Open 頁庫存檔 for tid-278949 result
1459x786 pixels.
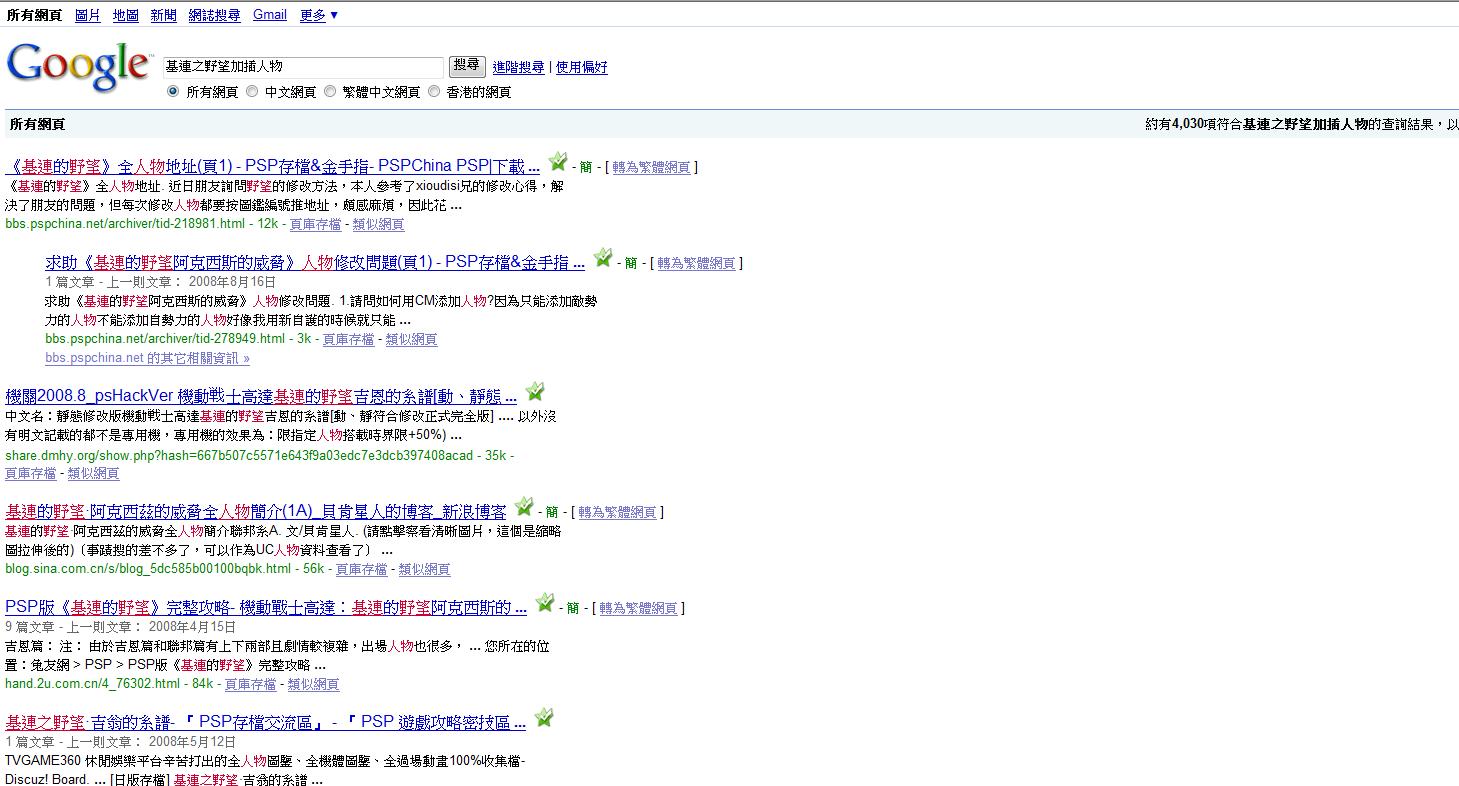click(x=348, y=339)
